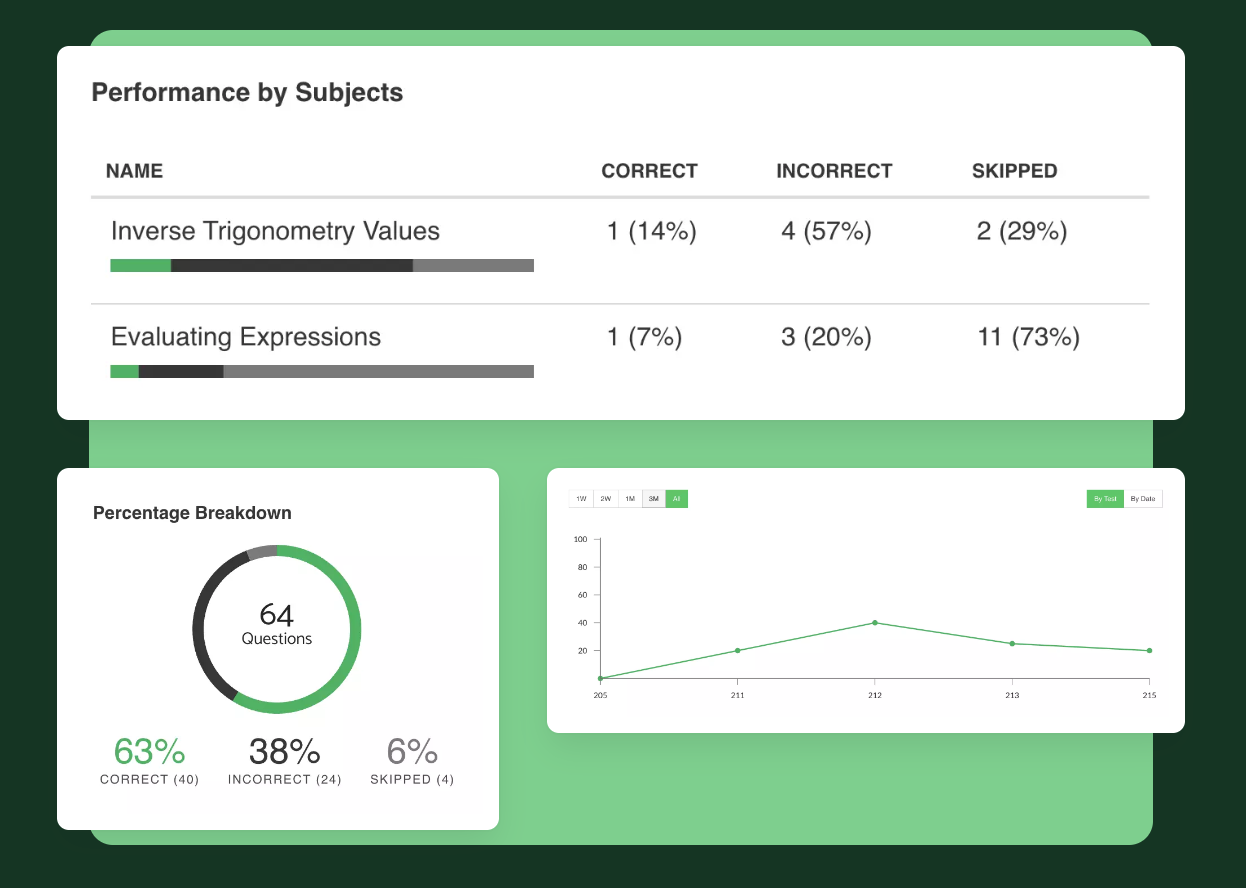Click the Performance by Subjects heading
The width and height of the screenshot is (1246, 888).
[x=247, y=93]
